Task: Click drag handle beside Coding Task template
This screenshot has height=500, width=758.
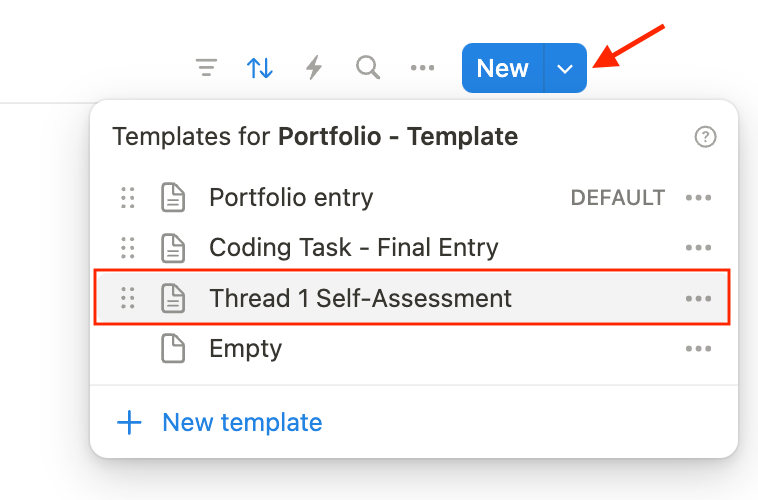Action: [128, 248]
